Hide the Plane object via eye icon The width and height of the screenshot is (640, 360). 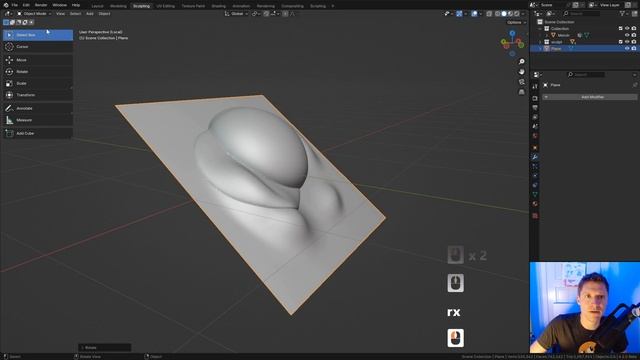pos(627,49)
